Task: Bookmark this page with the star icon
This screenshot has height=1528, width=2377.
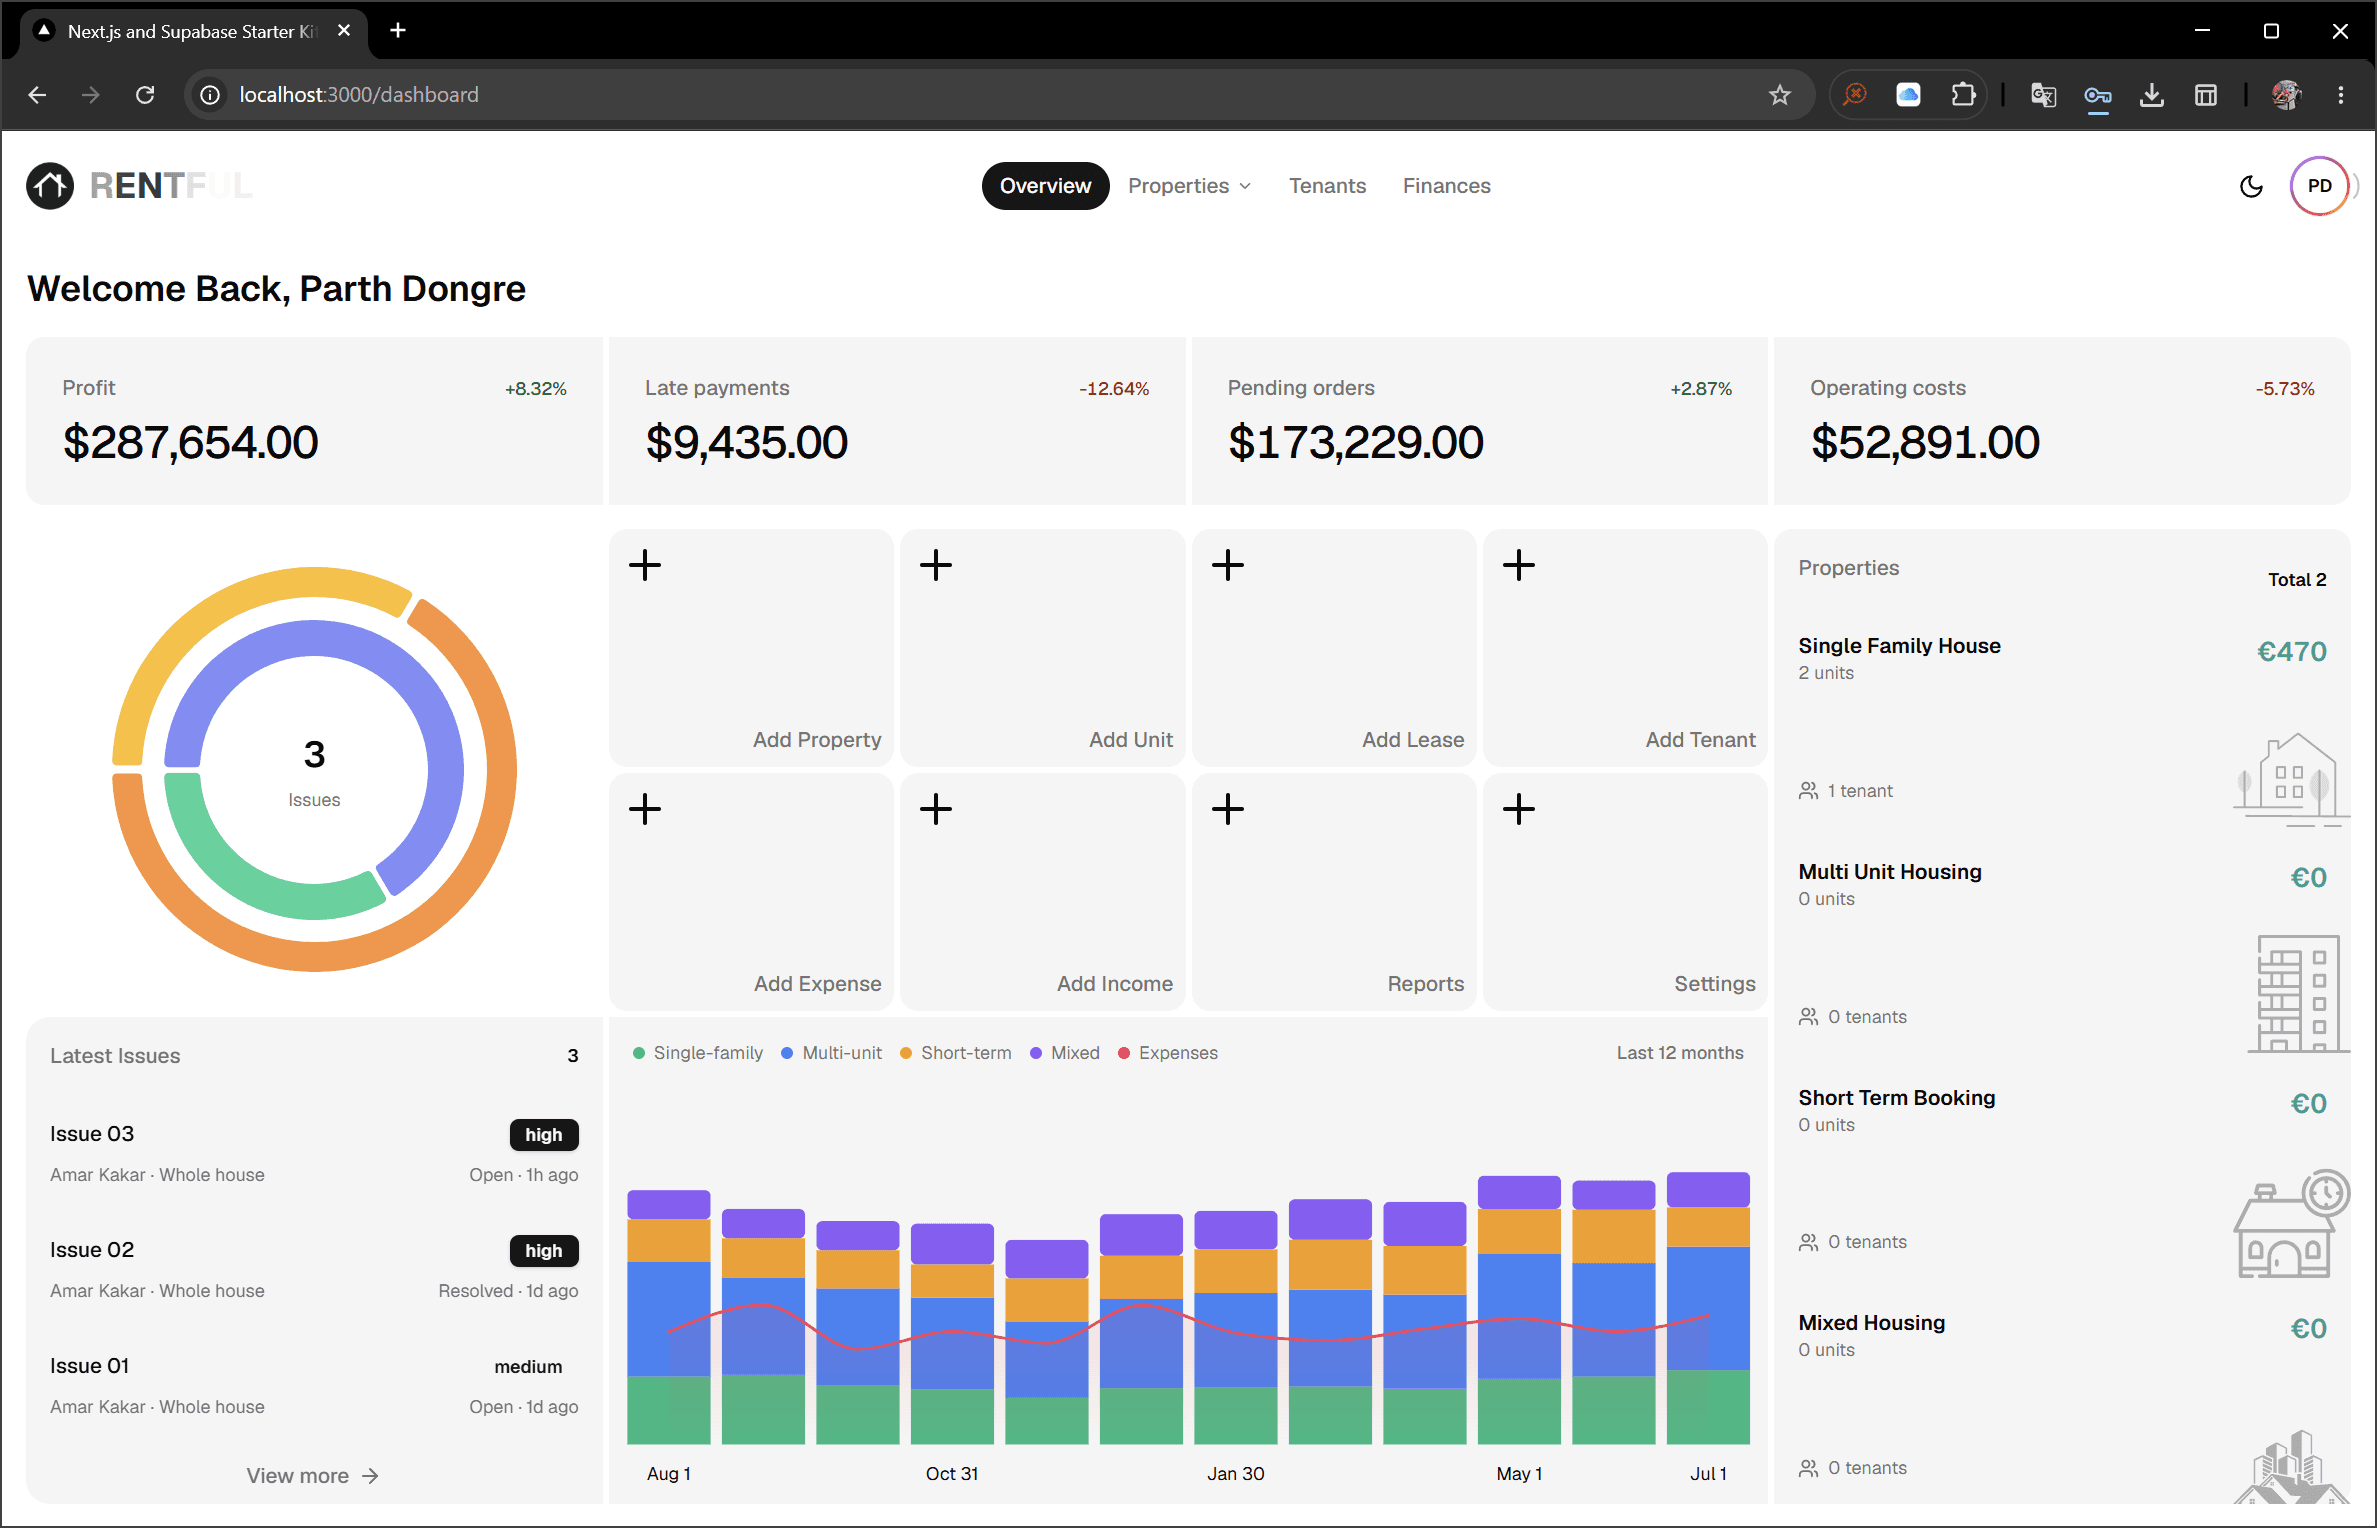Action: point(1779,95)
